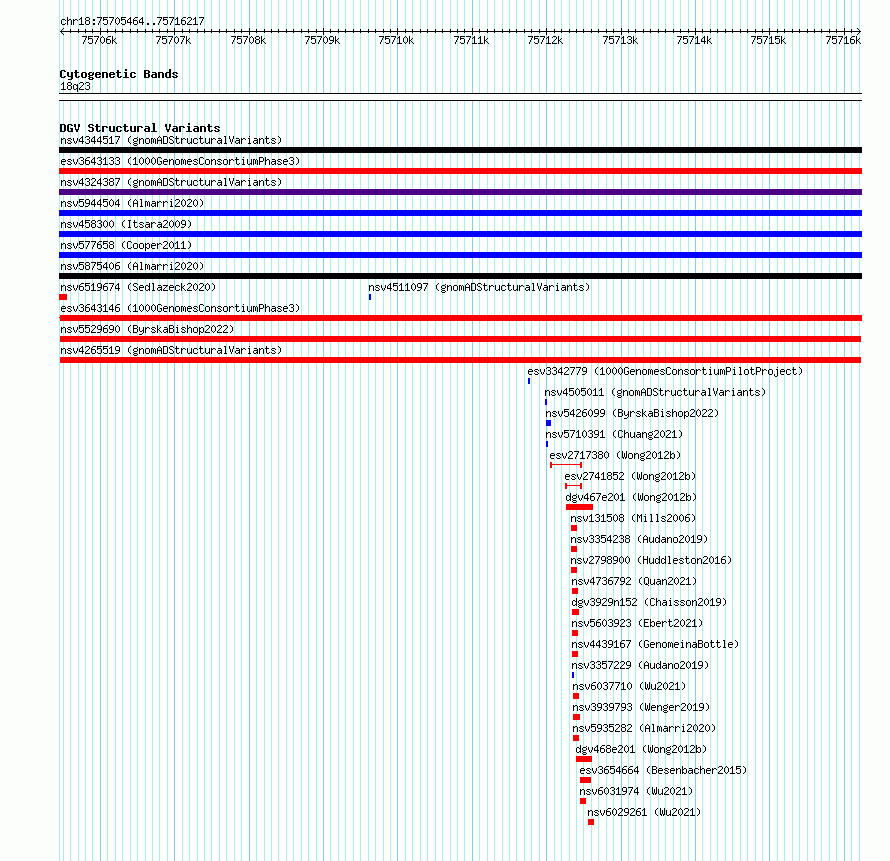Image resolution: width=890 pixels, height=861 pixels.
Task: Click the nsv5710391 Chuang2021 label
Action: [x=614, y=434]
